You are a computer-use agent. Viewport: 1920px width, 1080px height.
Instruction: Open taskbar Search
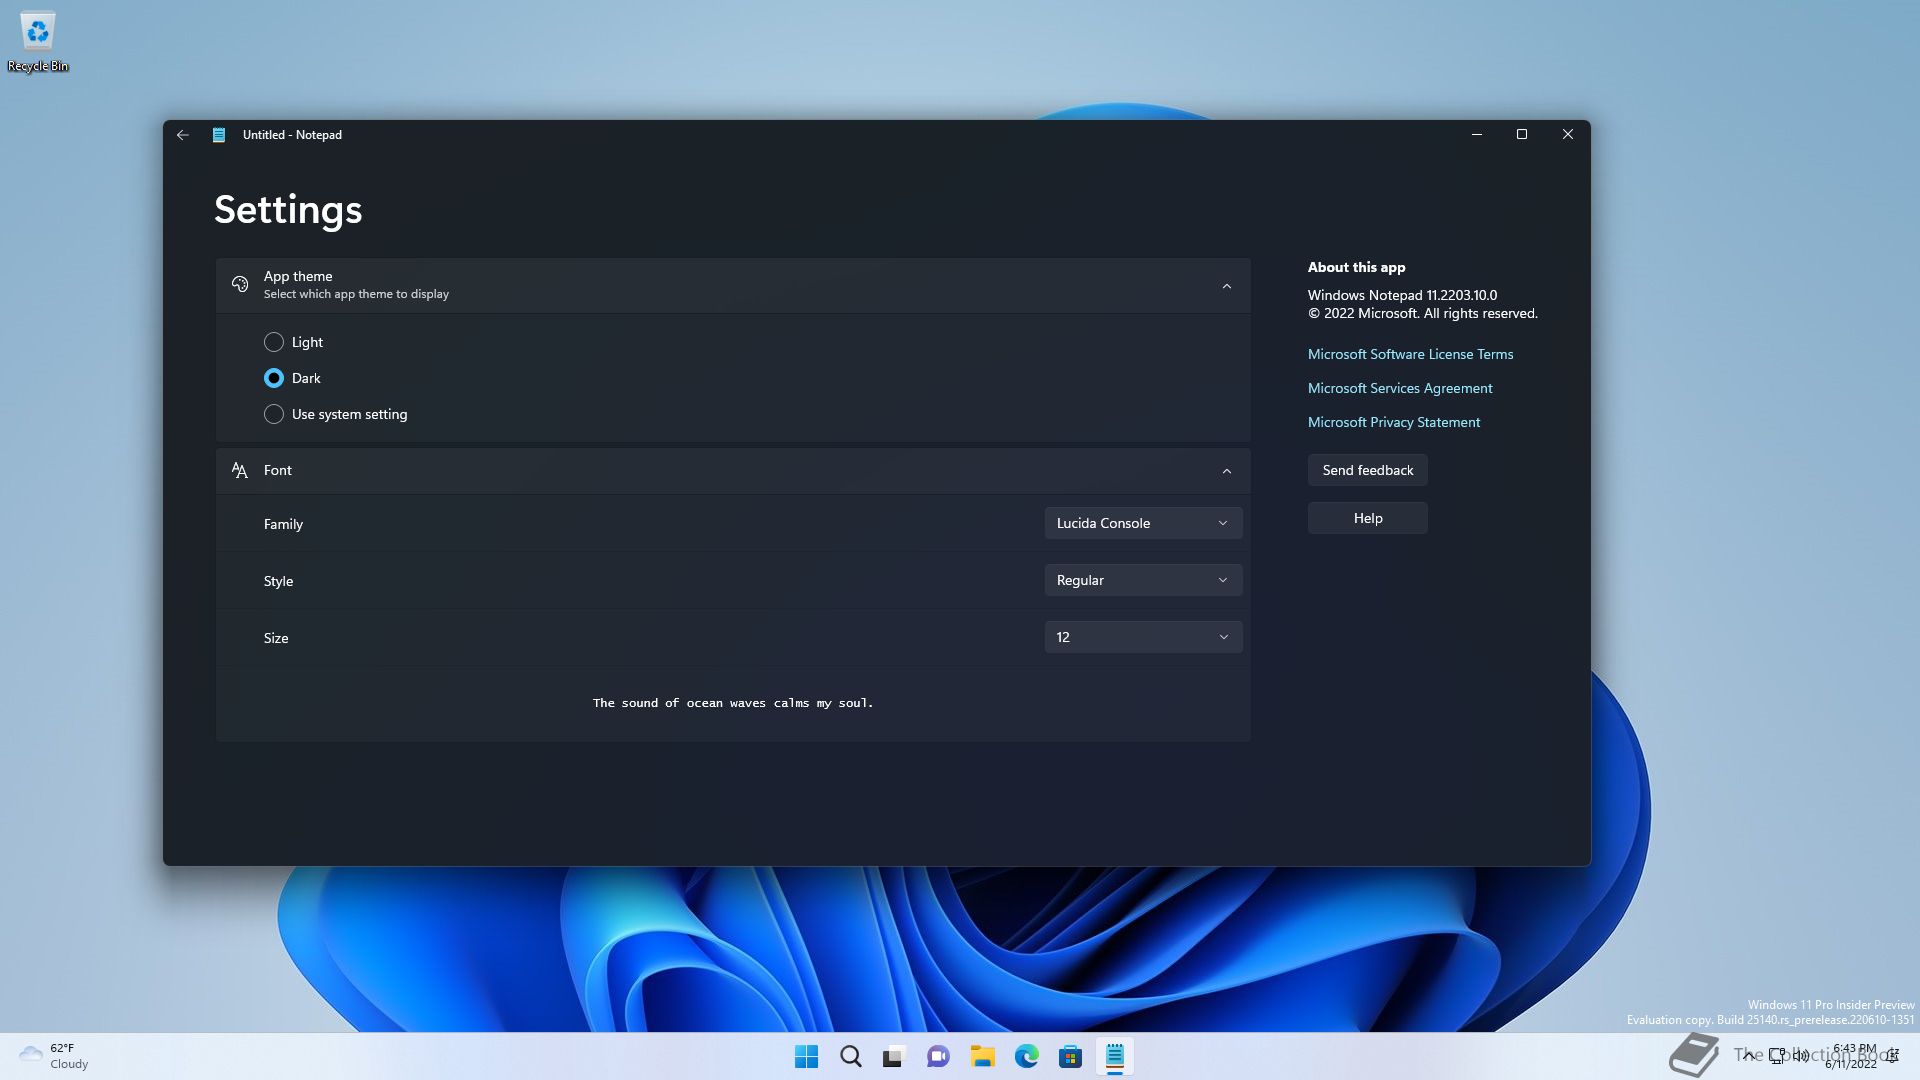[850, 1057]
